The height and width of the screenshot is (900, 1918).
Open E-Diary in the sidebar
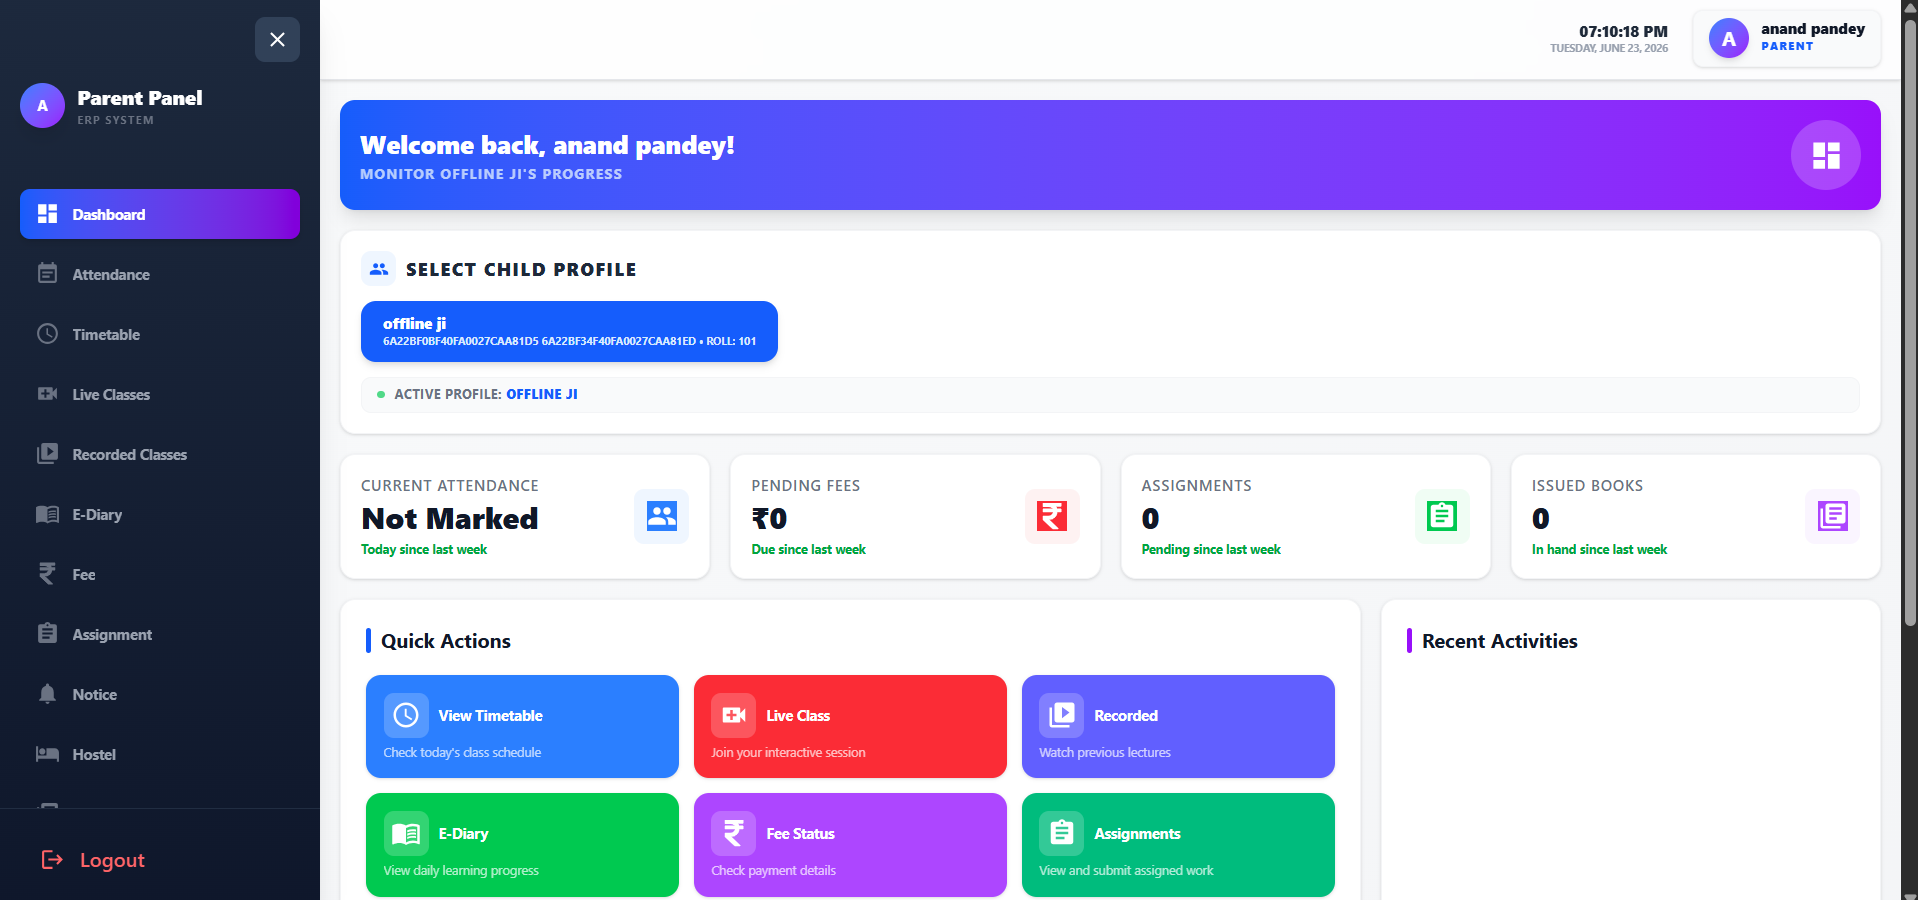[160, 514]
